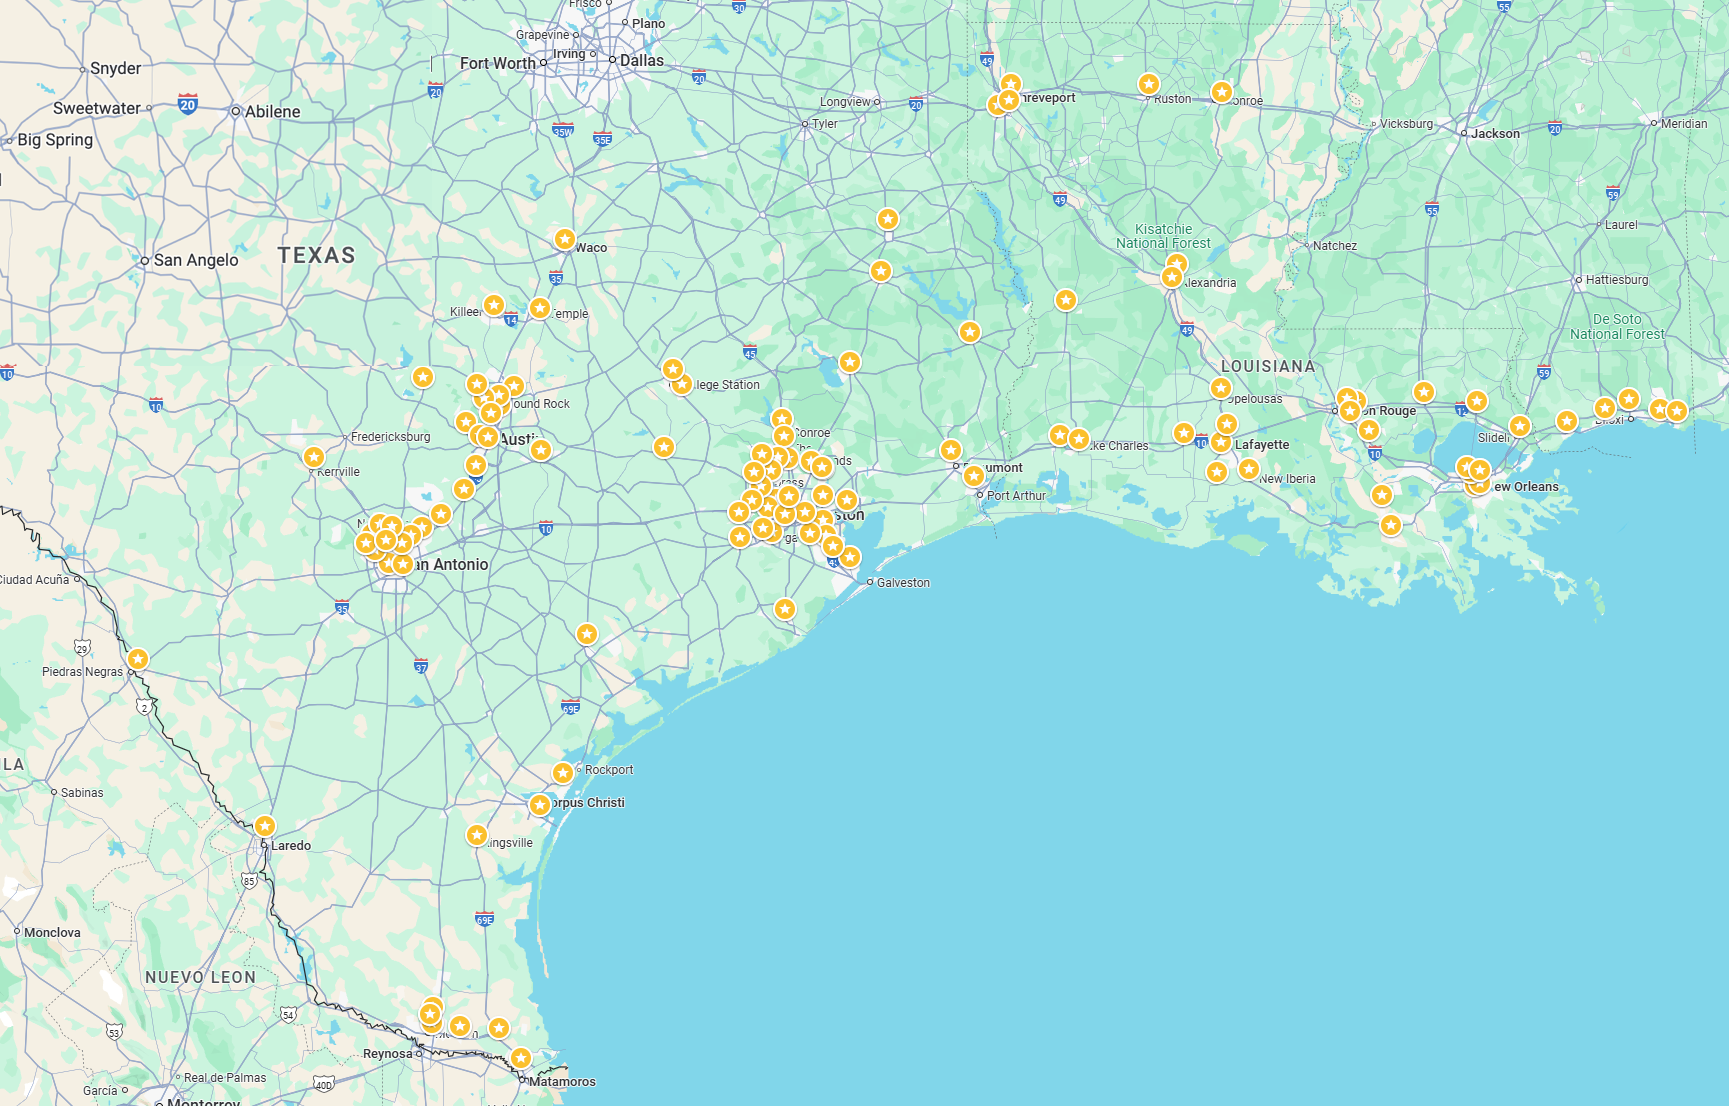Select the Natchez city label
Viewport: 1729px width, 1106px height.
pos(1335,246)
